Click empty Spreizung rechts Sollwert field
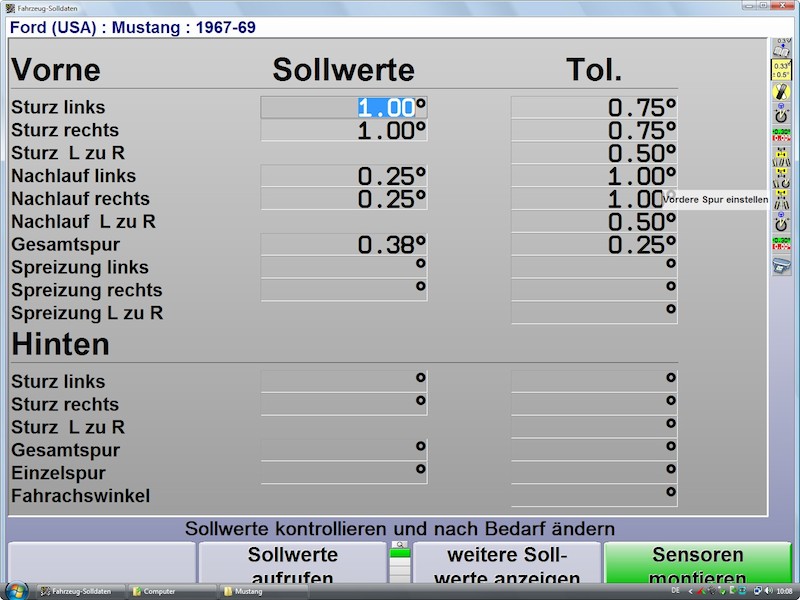This screenshot has width=800, height=600. [344, 290]
